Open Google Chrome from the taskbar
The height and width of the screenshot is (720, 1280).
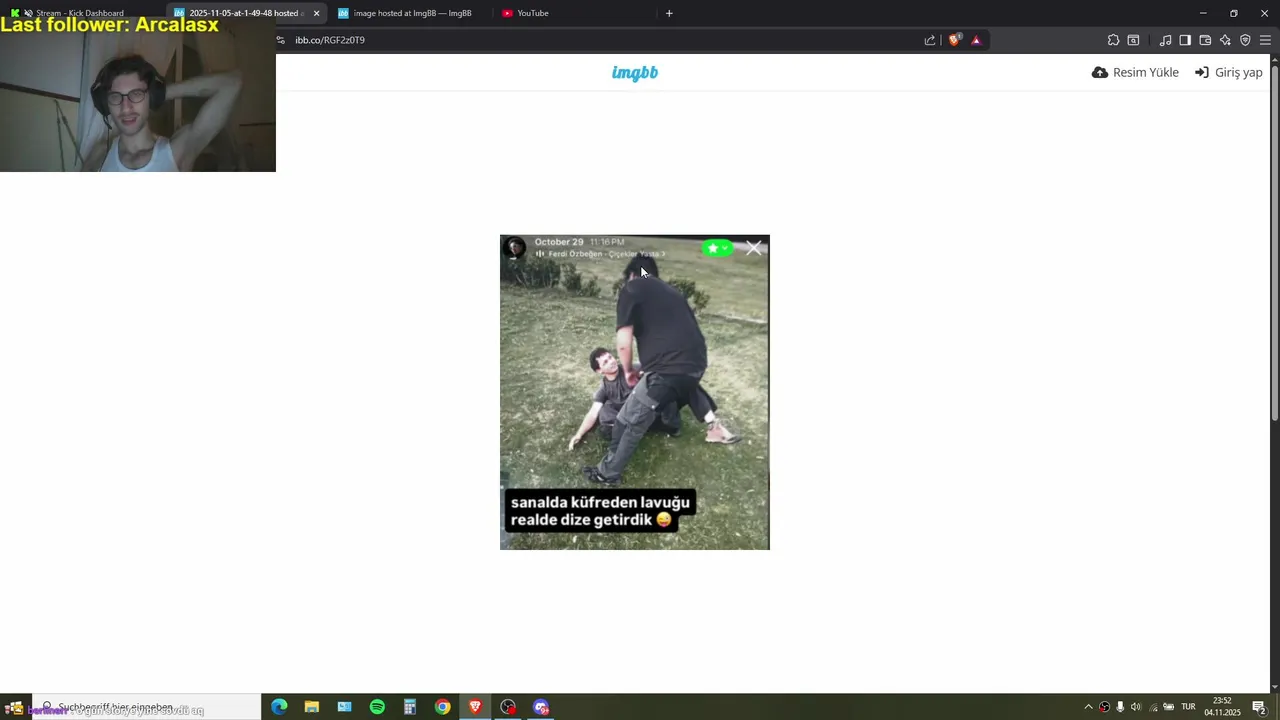[442, 707]
